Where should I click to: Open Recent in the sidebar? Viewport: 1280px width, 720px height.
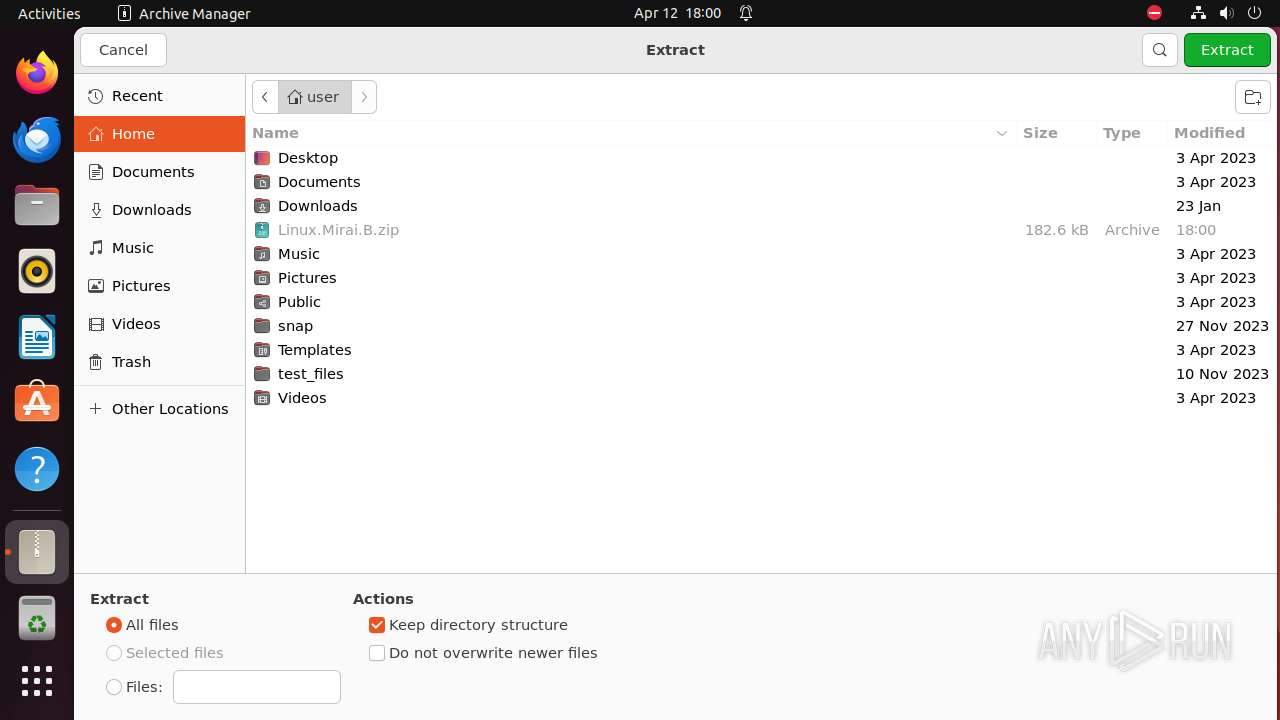(x=160, y=96)
